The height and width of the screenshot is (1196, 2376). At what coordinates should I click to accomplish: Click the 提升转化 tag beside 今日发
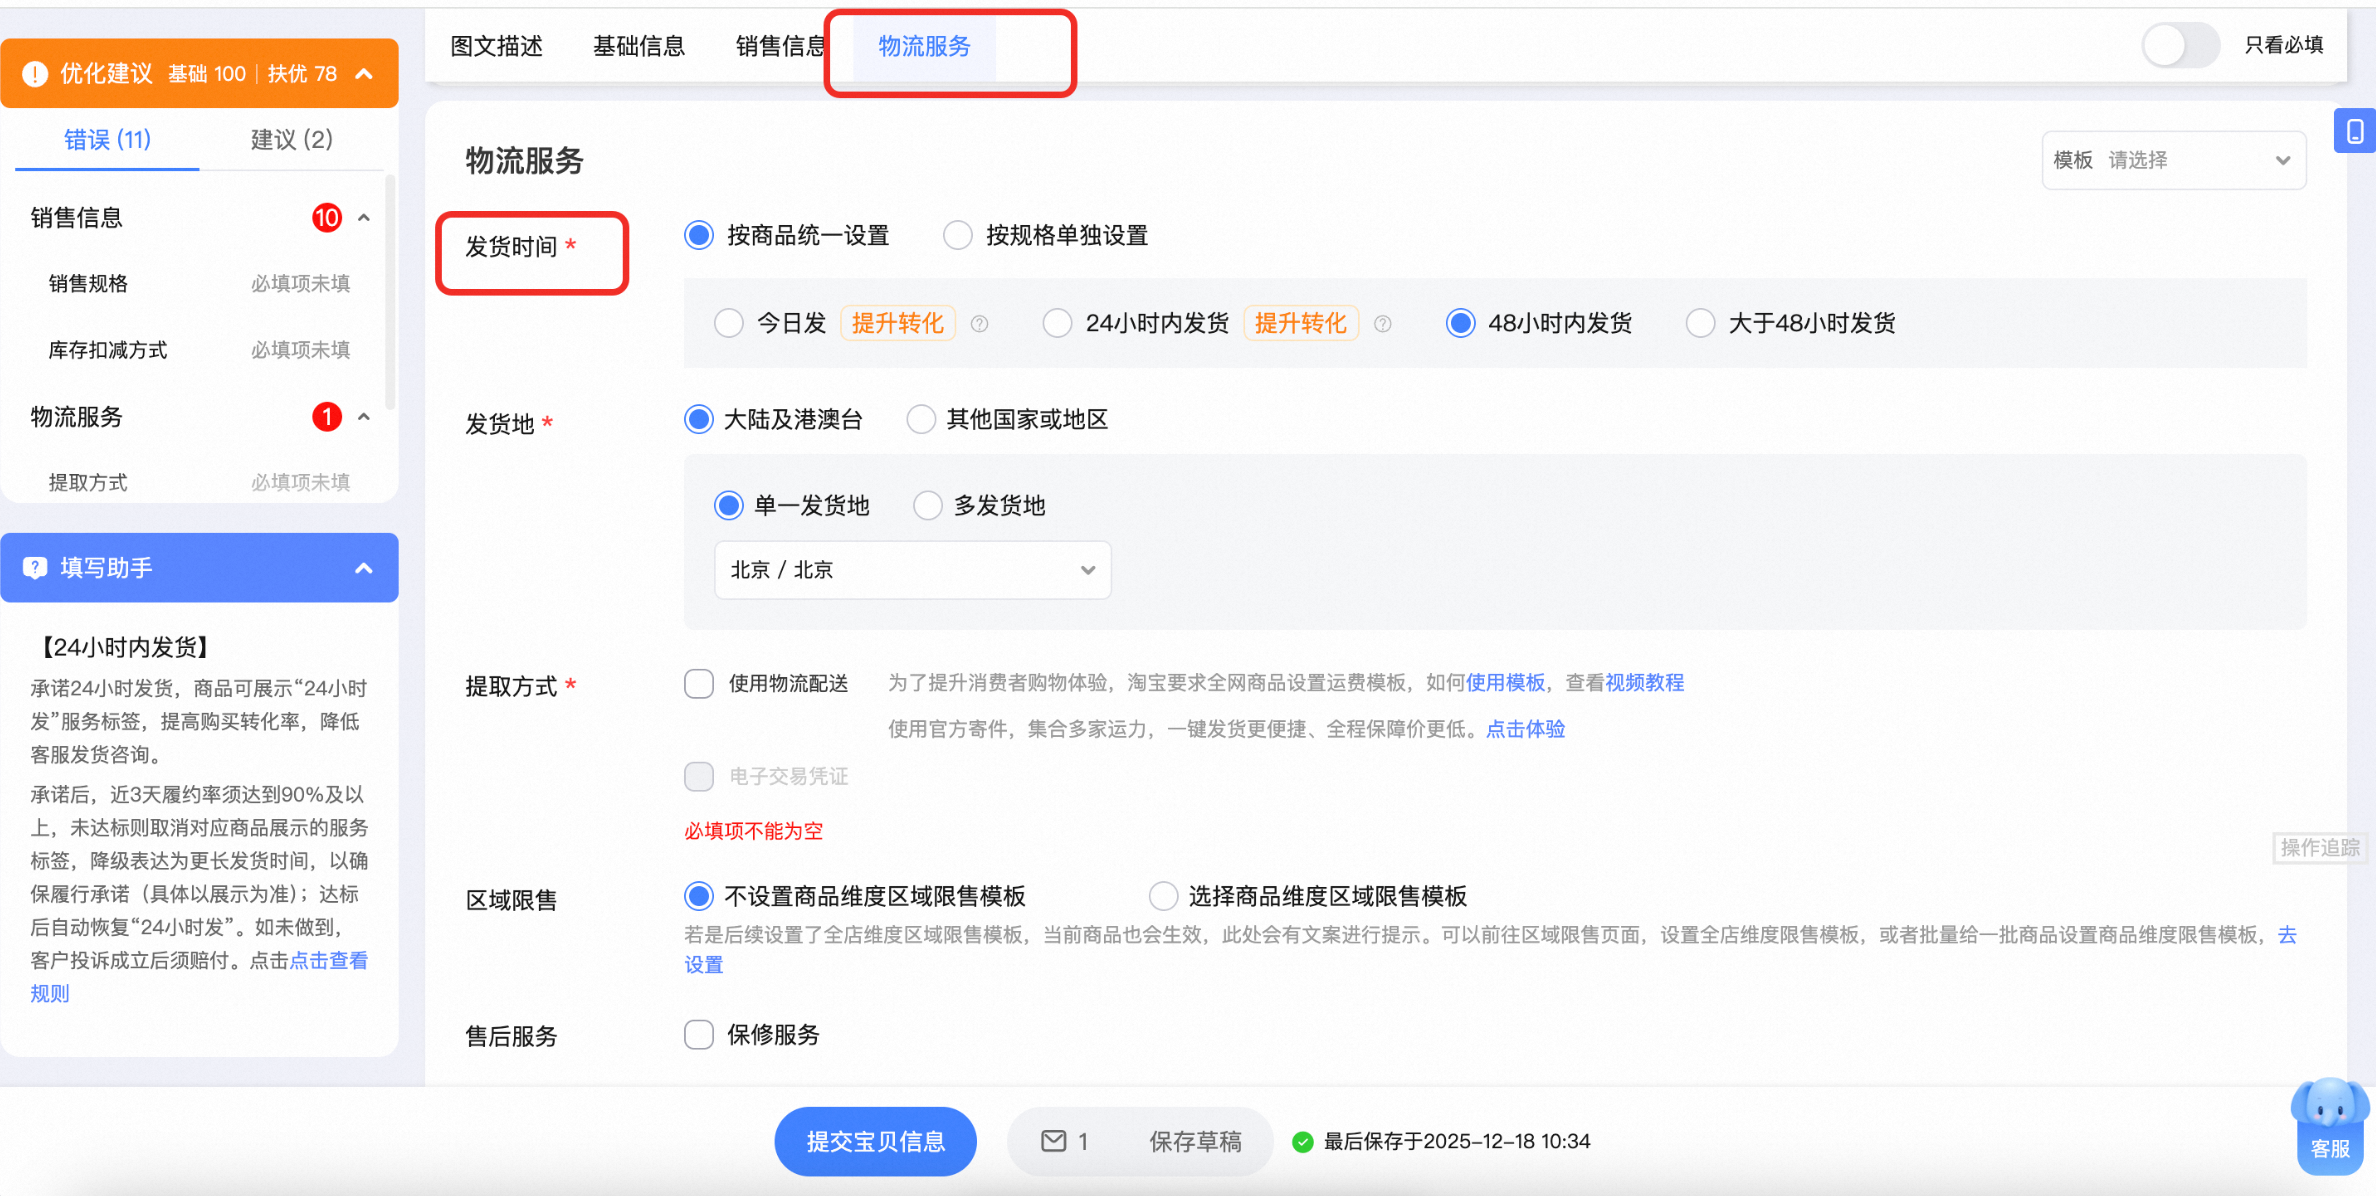898,323
